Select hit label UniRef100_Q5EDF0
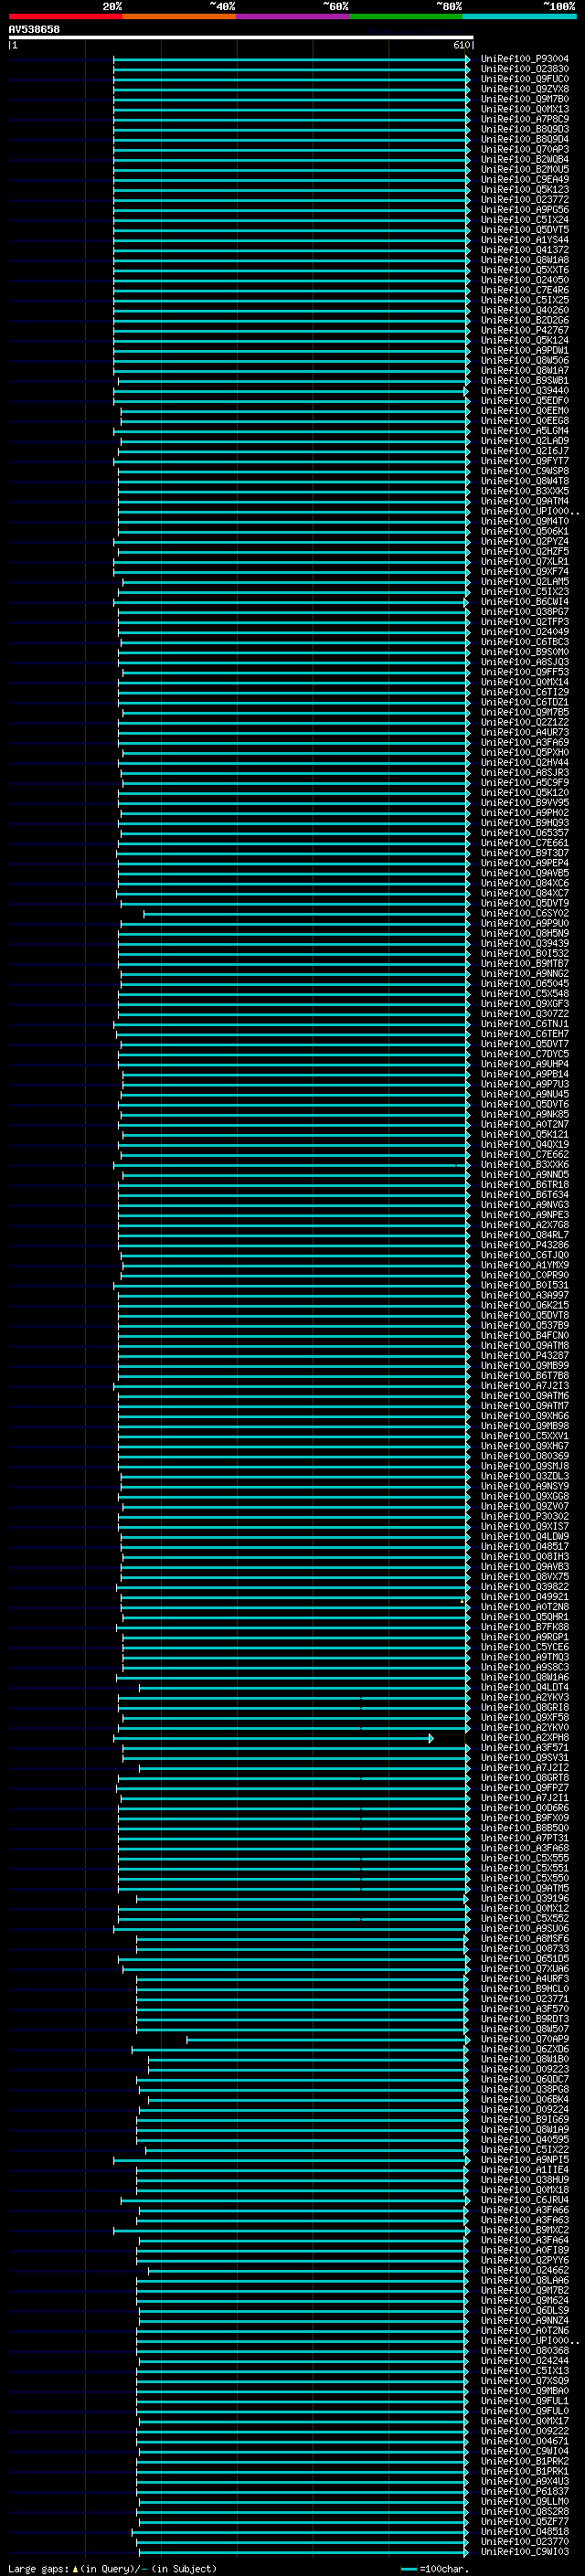Image resolution: width=585 pixels, height=2576 pixels. coord(524,401)
